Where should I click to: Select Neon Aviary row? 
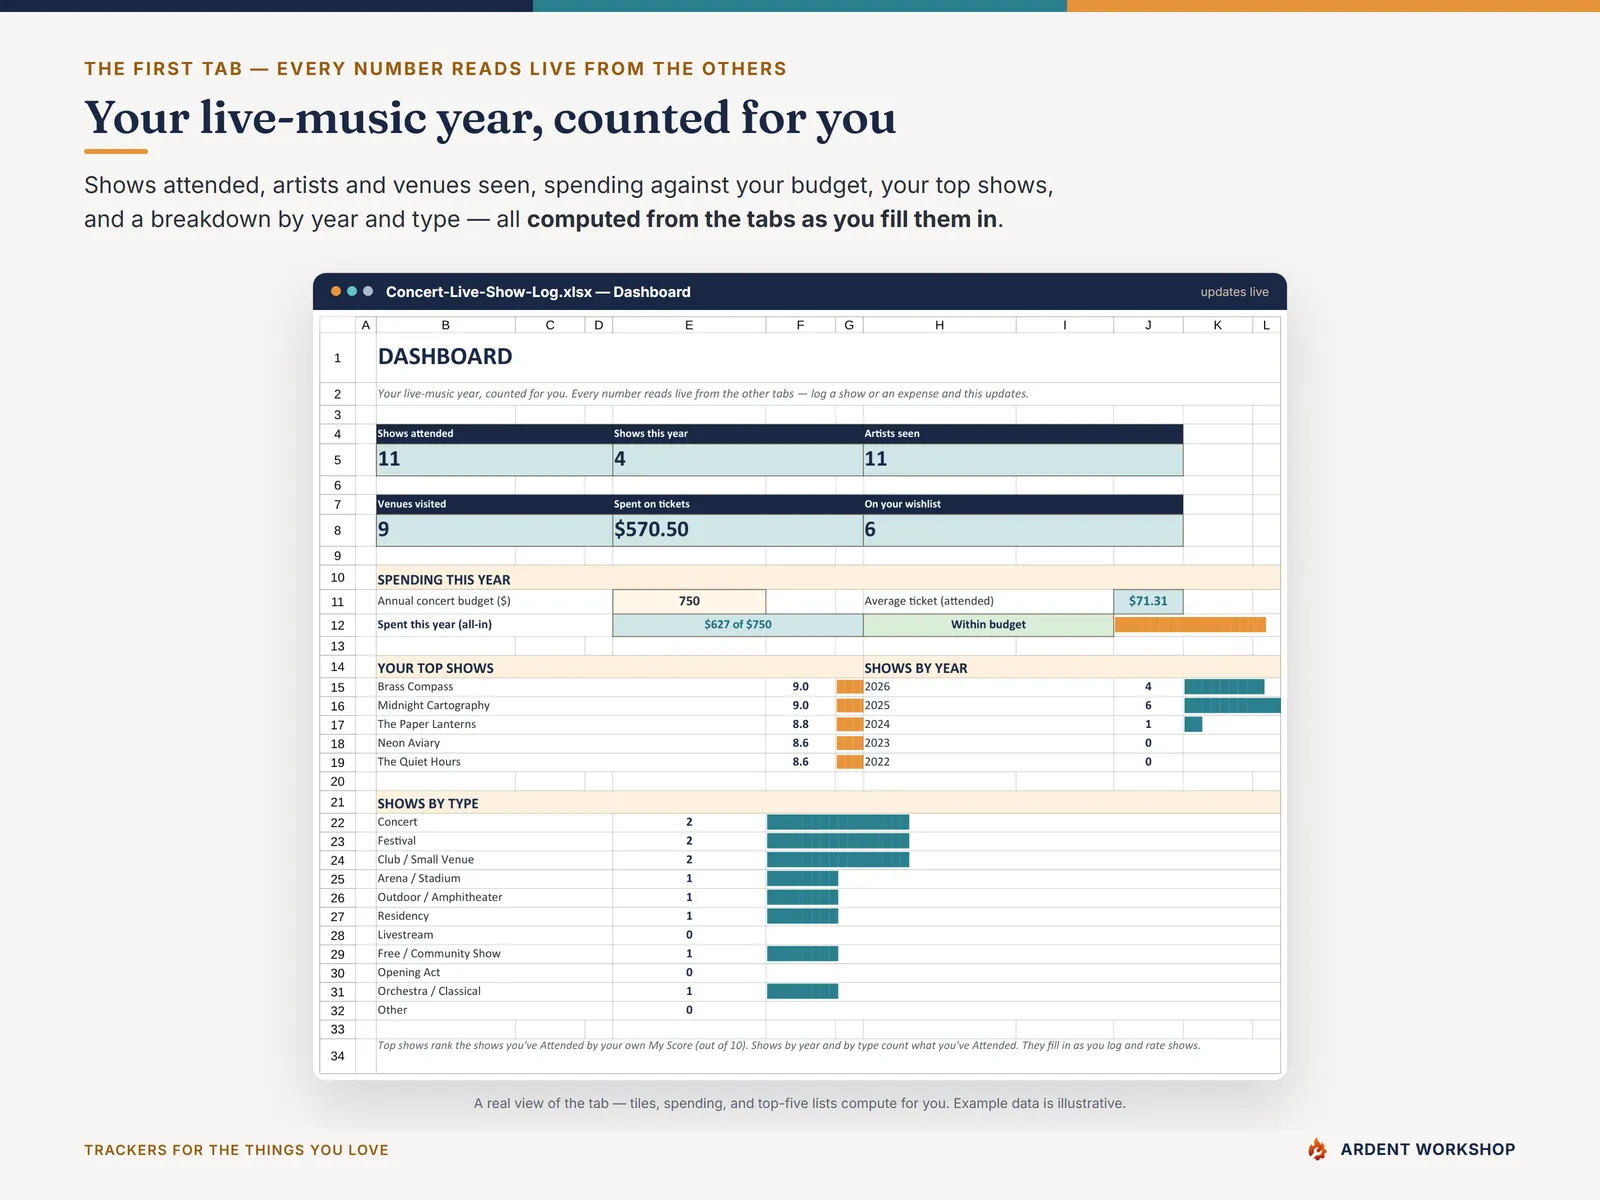pos(408,744)
